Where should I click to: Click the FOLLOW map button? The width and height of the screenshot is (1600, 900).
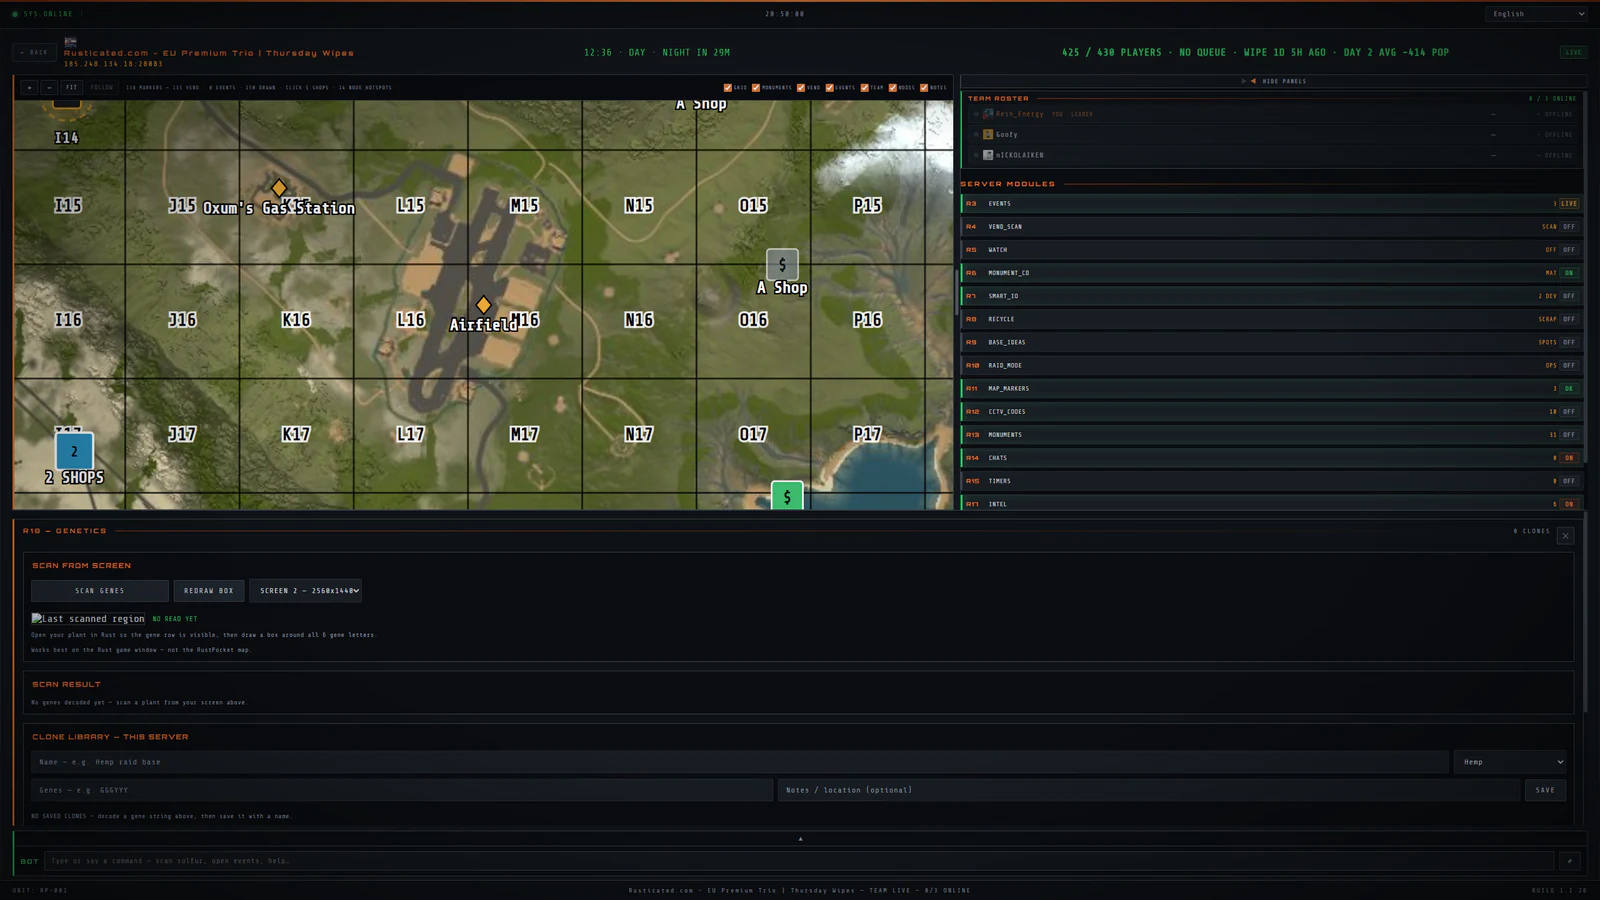point(102,87)
